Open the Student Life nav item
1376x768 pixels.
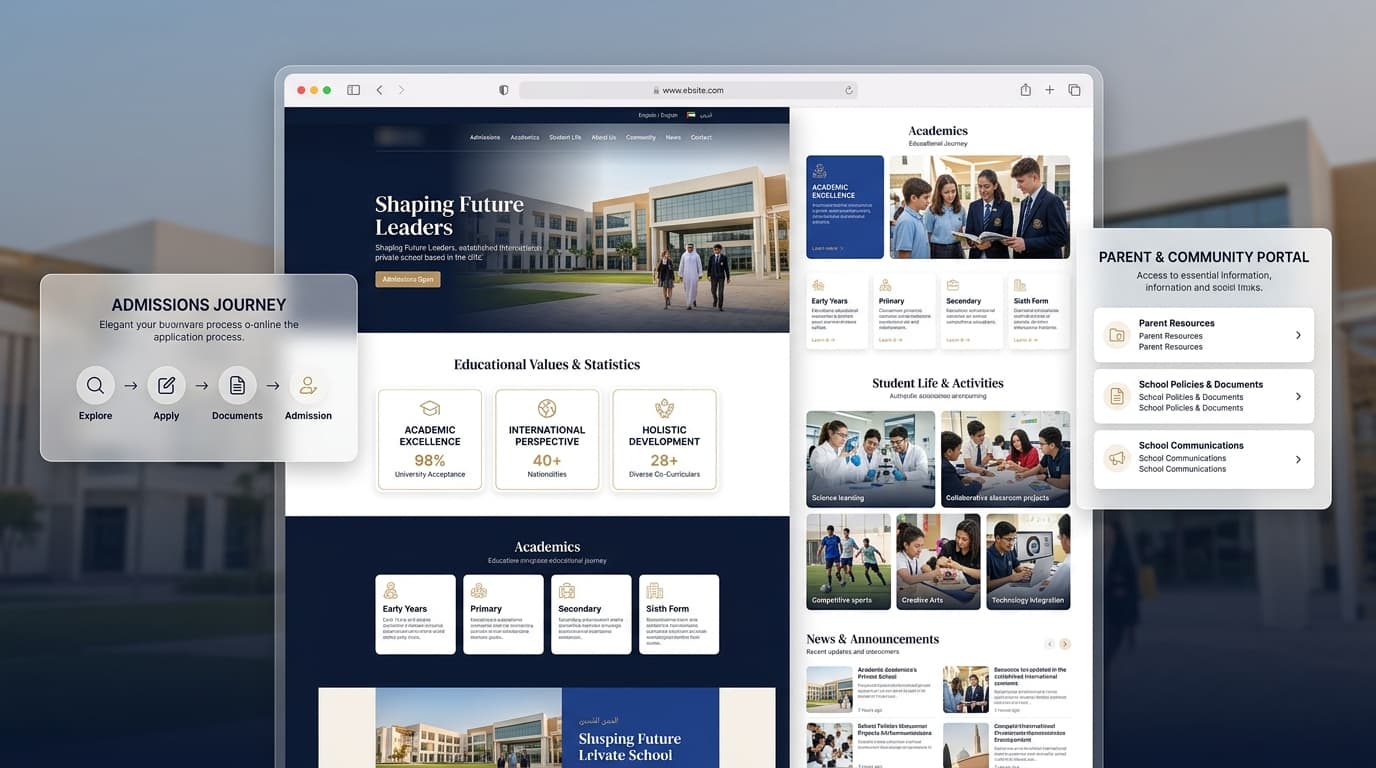click(565, 137)
